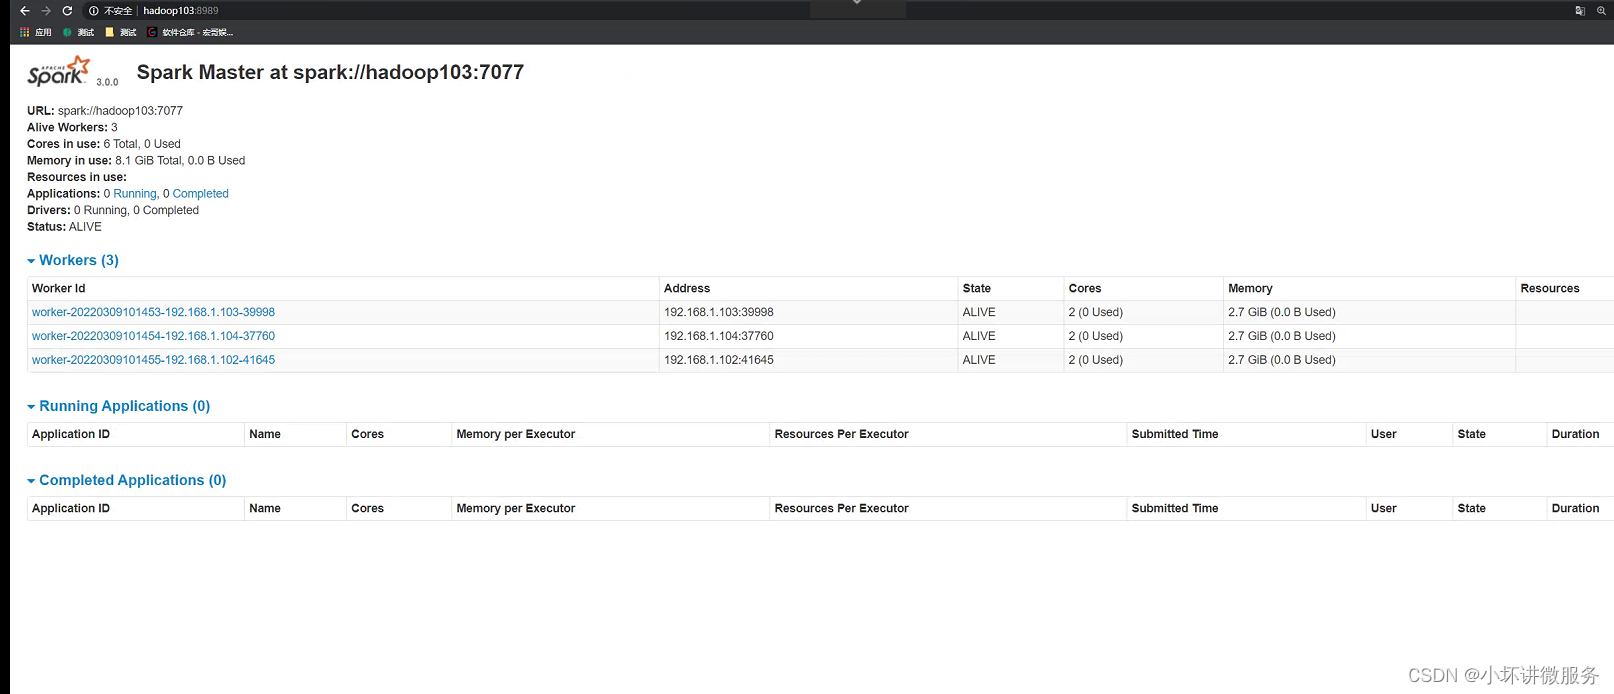Collapse the Workers (3) section
The height and width of the screenshot is (694, 1614).
(73, 260)
